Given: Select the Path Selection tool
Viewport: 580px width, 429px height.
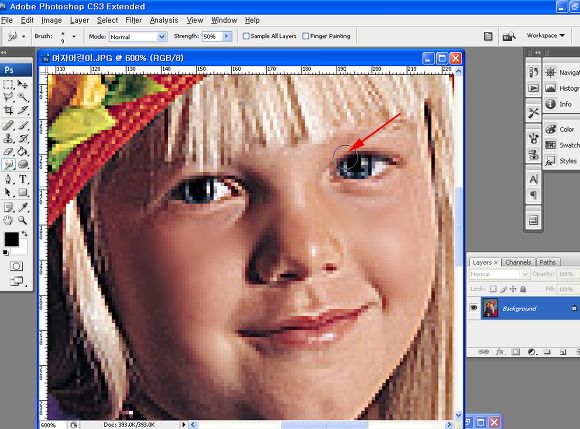Looking at the screenshot, I should click(8, 192).
